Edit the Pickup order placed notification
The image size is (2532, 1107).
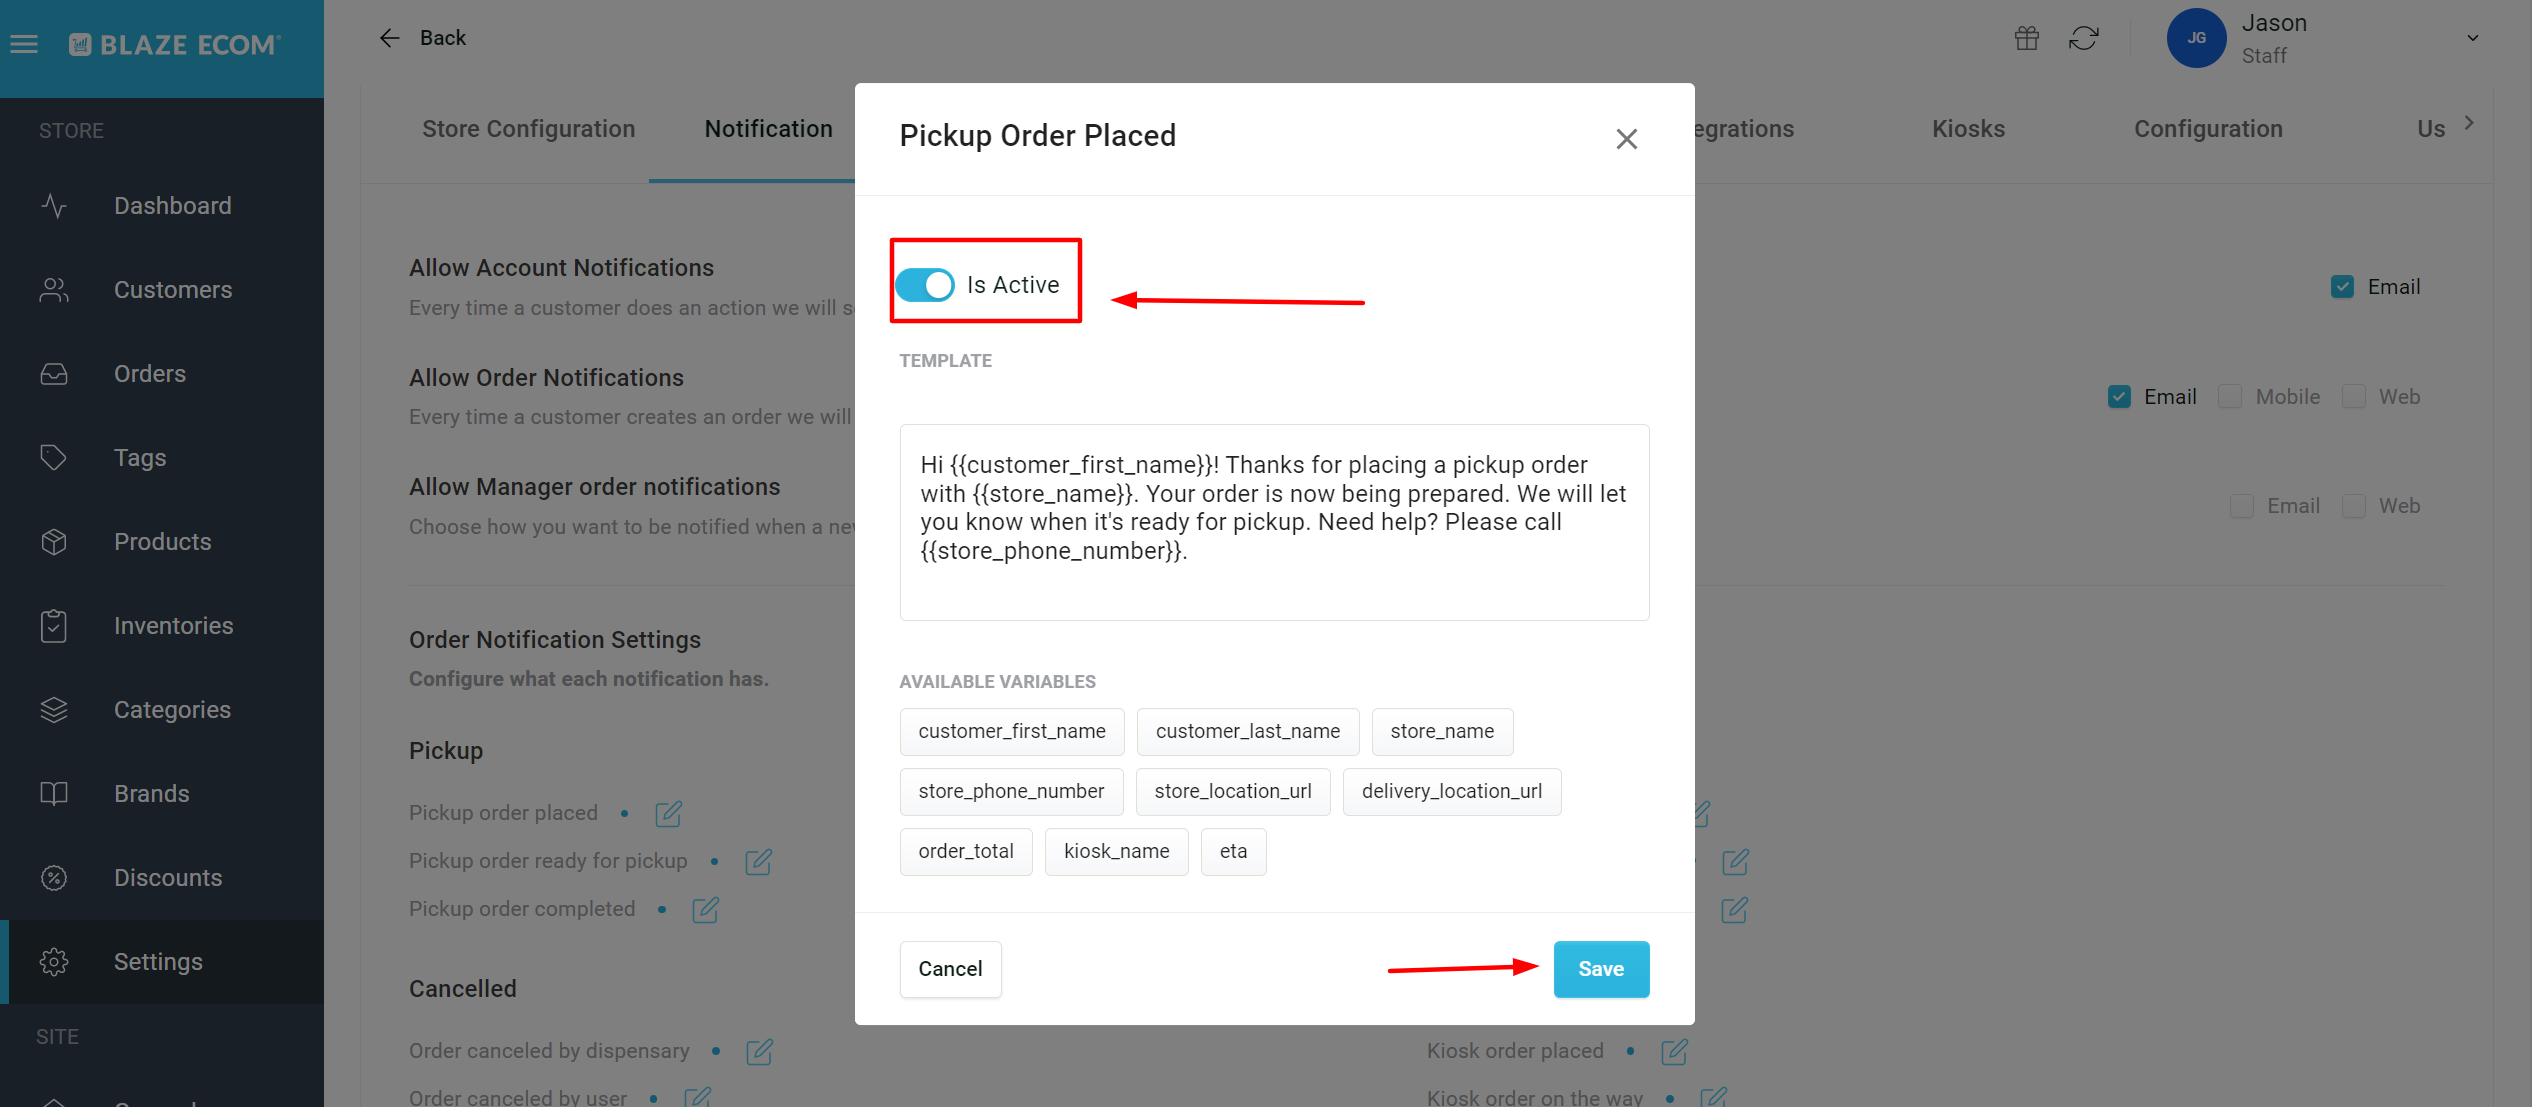(668, 814)
